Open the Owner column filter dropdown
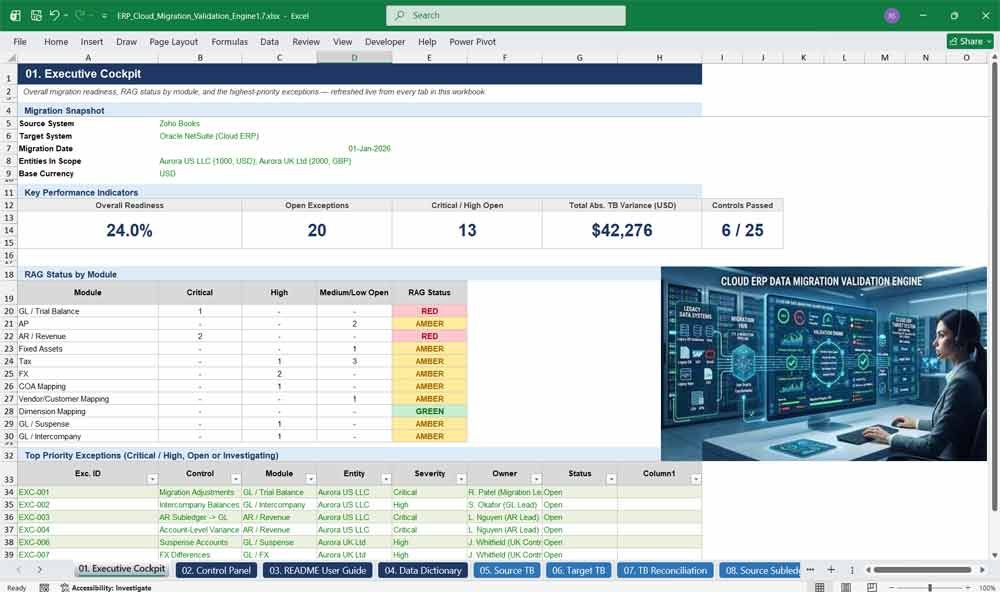1000x592 pixels. [536, 479]
